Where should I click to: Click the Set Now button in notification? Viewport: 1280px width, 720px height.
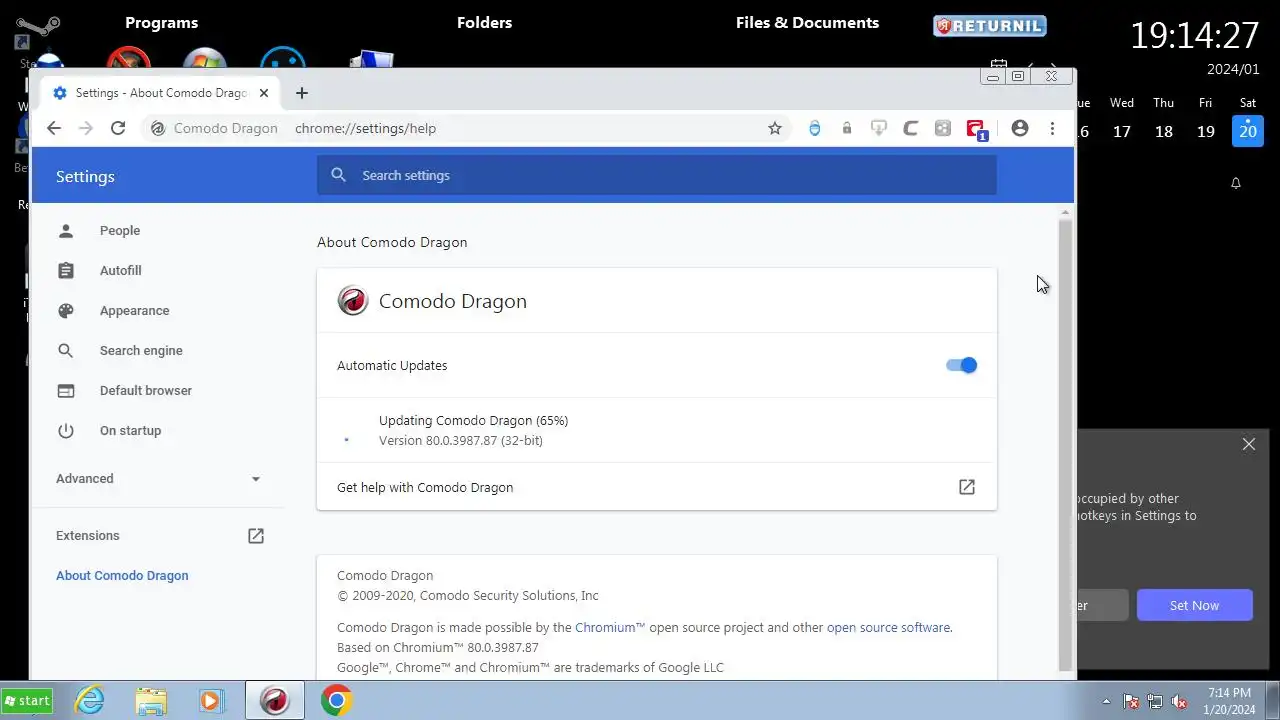[x=1194, y=605]
